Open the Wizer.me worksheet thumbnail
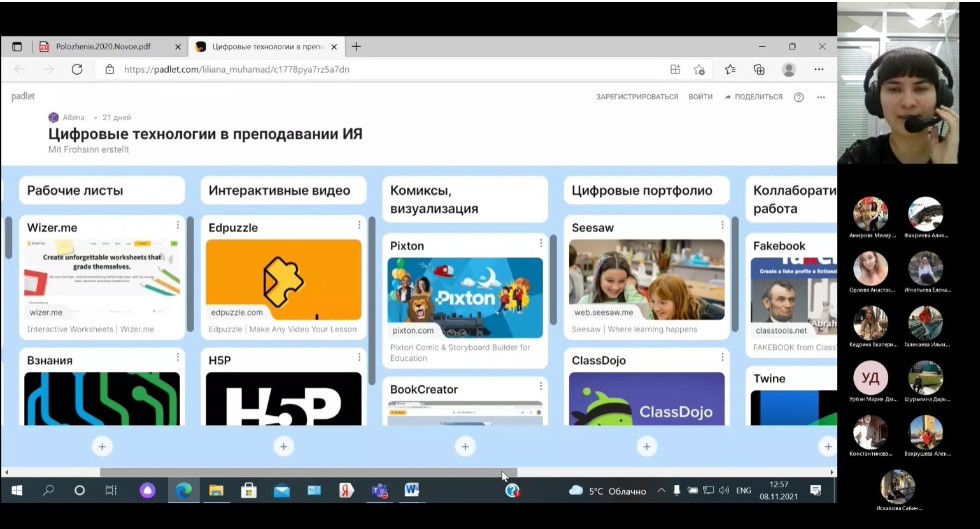980x529 pixels. coord(102,279)
